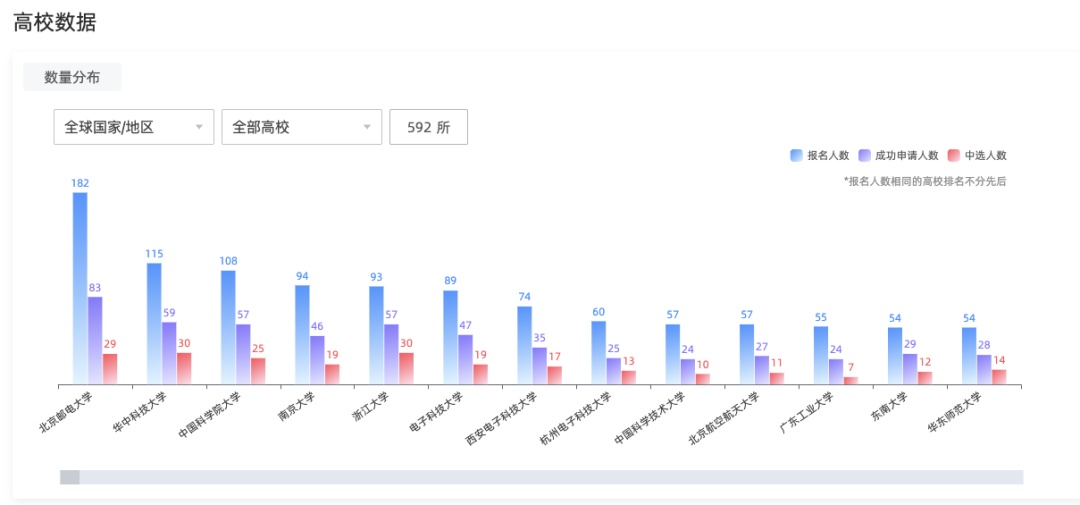The image size is (1080, 505).
Task: Click the purple 成功申请人数 legend icon
Action: click(x=864, y=156)
